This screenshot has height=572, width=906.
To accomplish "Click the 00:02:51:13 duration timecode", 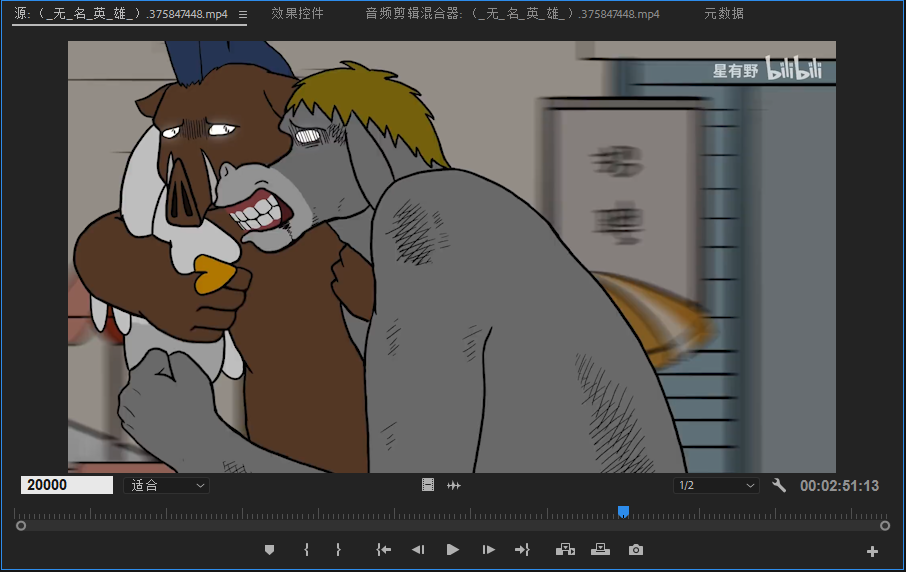I will (x=839, y=486).
